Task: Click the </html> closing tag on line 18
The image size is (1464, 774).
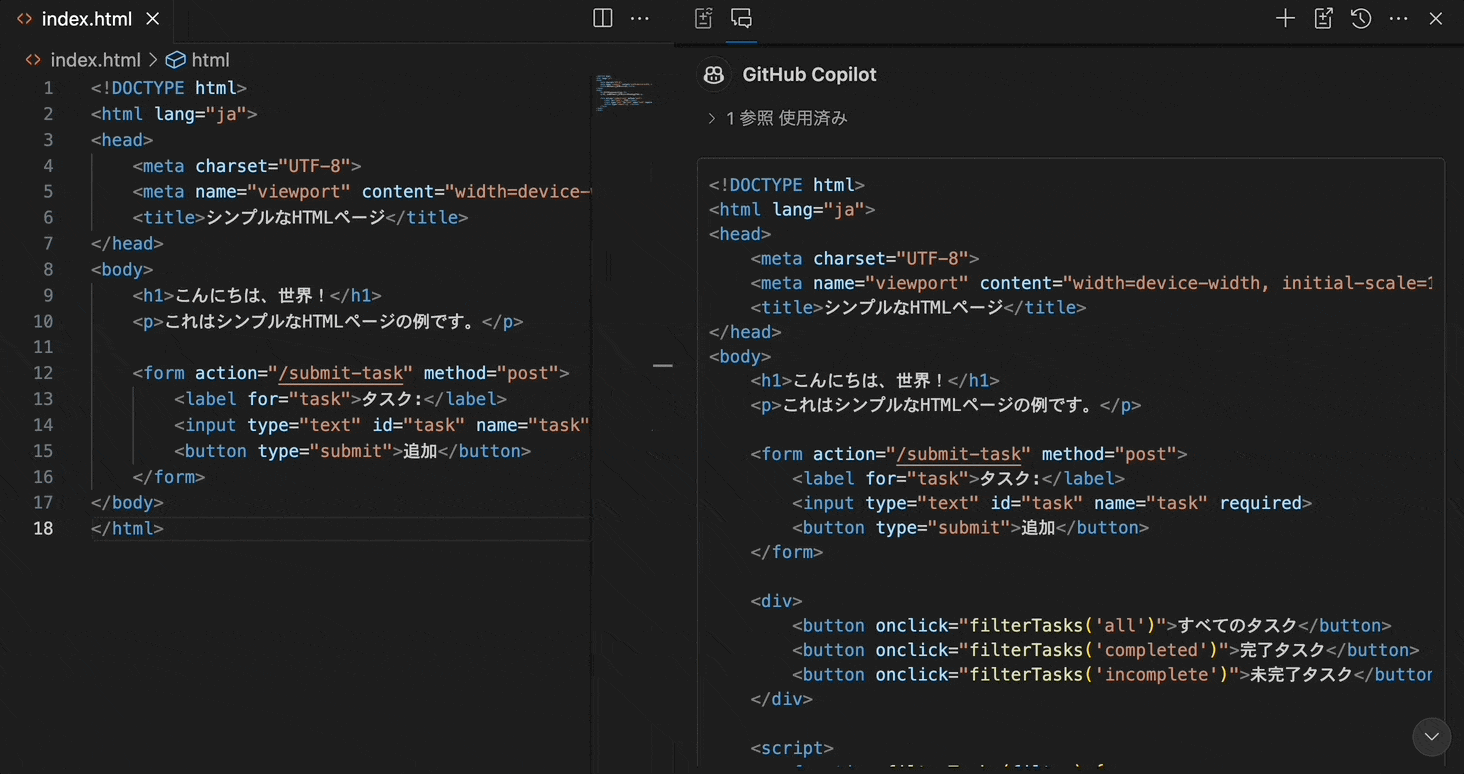Action: (127, 528)
